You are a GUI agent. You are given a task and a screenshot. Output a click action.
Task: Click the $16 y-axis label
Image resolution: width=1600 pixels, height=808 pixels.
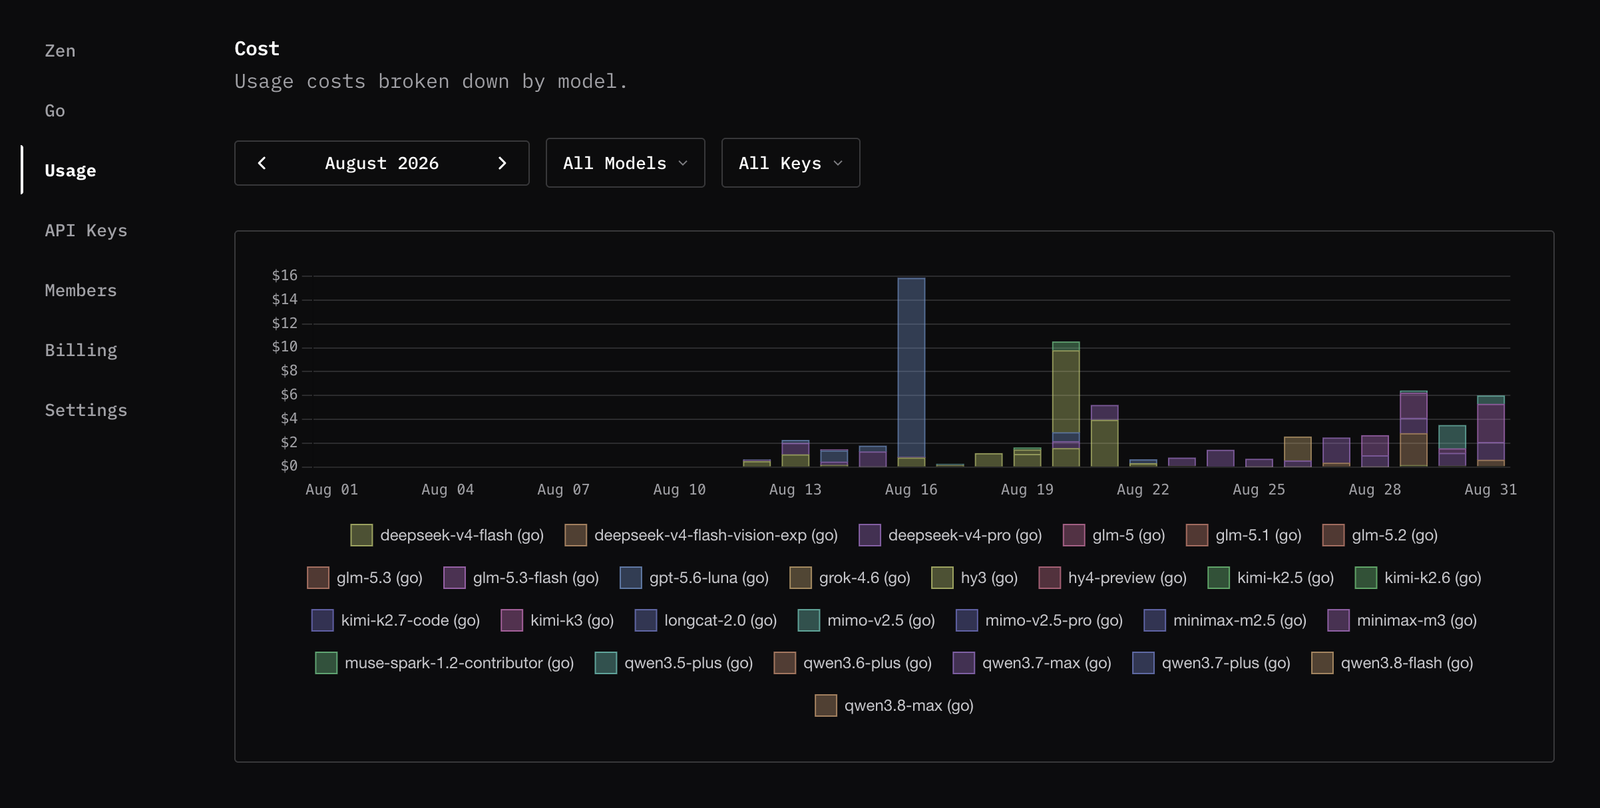point(285,275)
